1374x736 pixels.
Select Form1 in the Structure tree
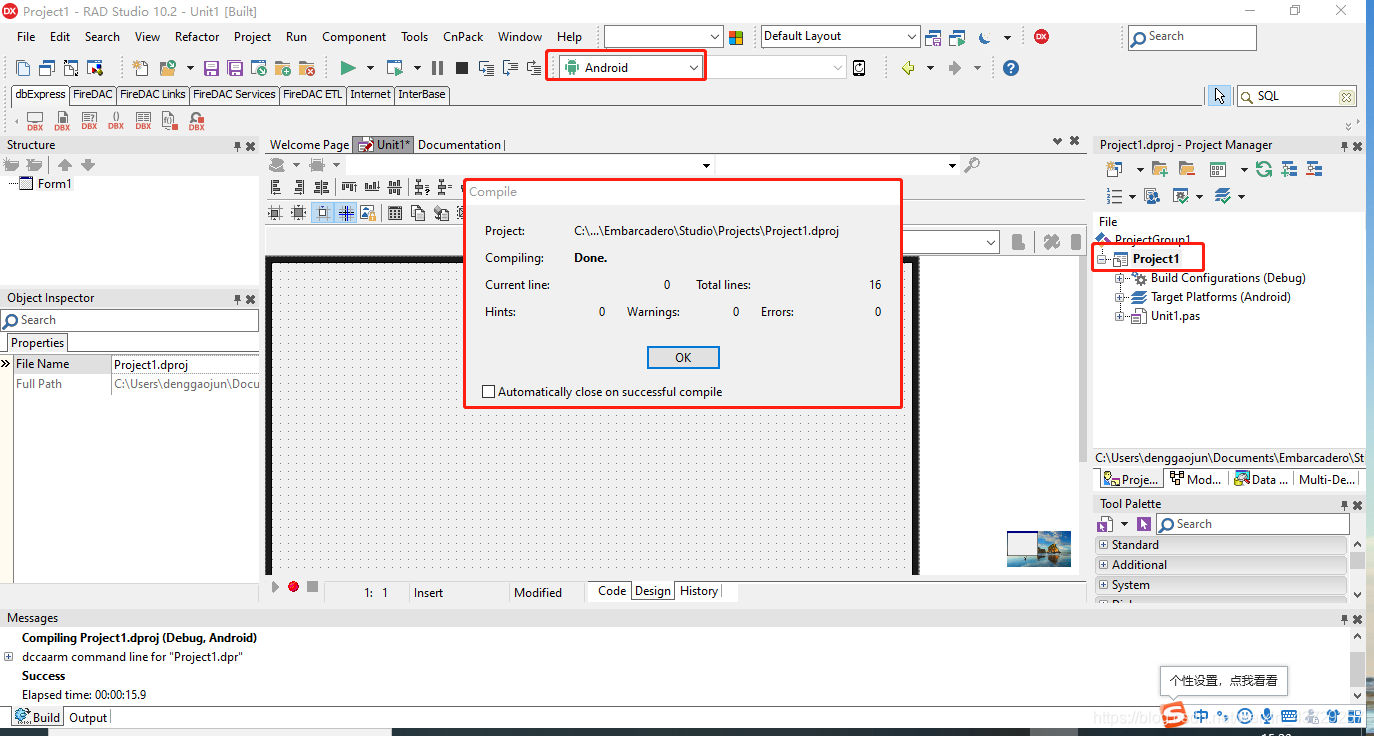pyautogui.click(x=55, y=184)
